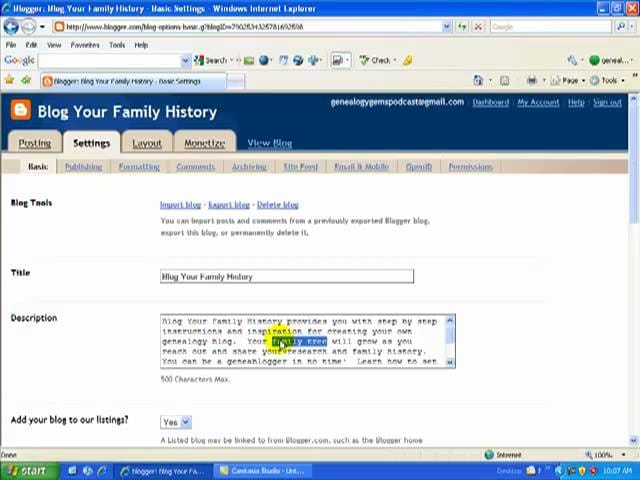Open the Windows Start menu
640x480 pixels.
click(27, 470)
